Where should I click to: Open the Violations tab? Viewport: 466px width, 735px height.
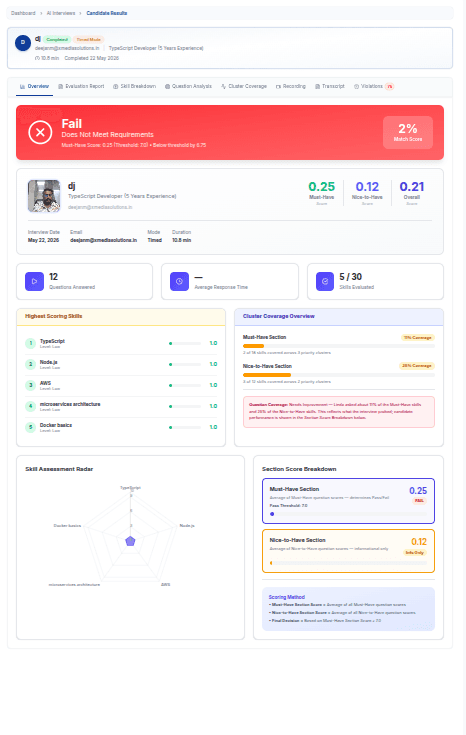click(x=374, y=86)
